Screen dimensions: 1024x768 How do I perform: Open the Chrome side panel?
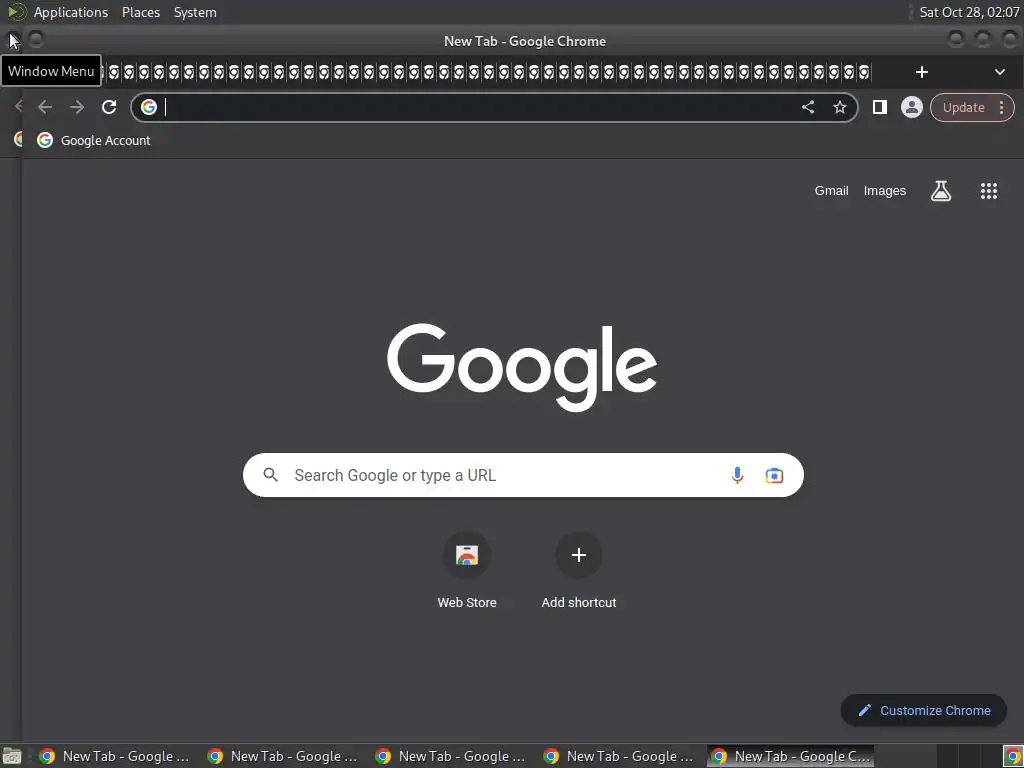click(x=880, y=107)
